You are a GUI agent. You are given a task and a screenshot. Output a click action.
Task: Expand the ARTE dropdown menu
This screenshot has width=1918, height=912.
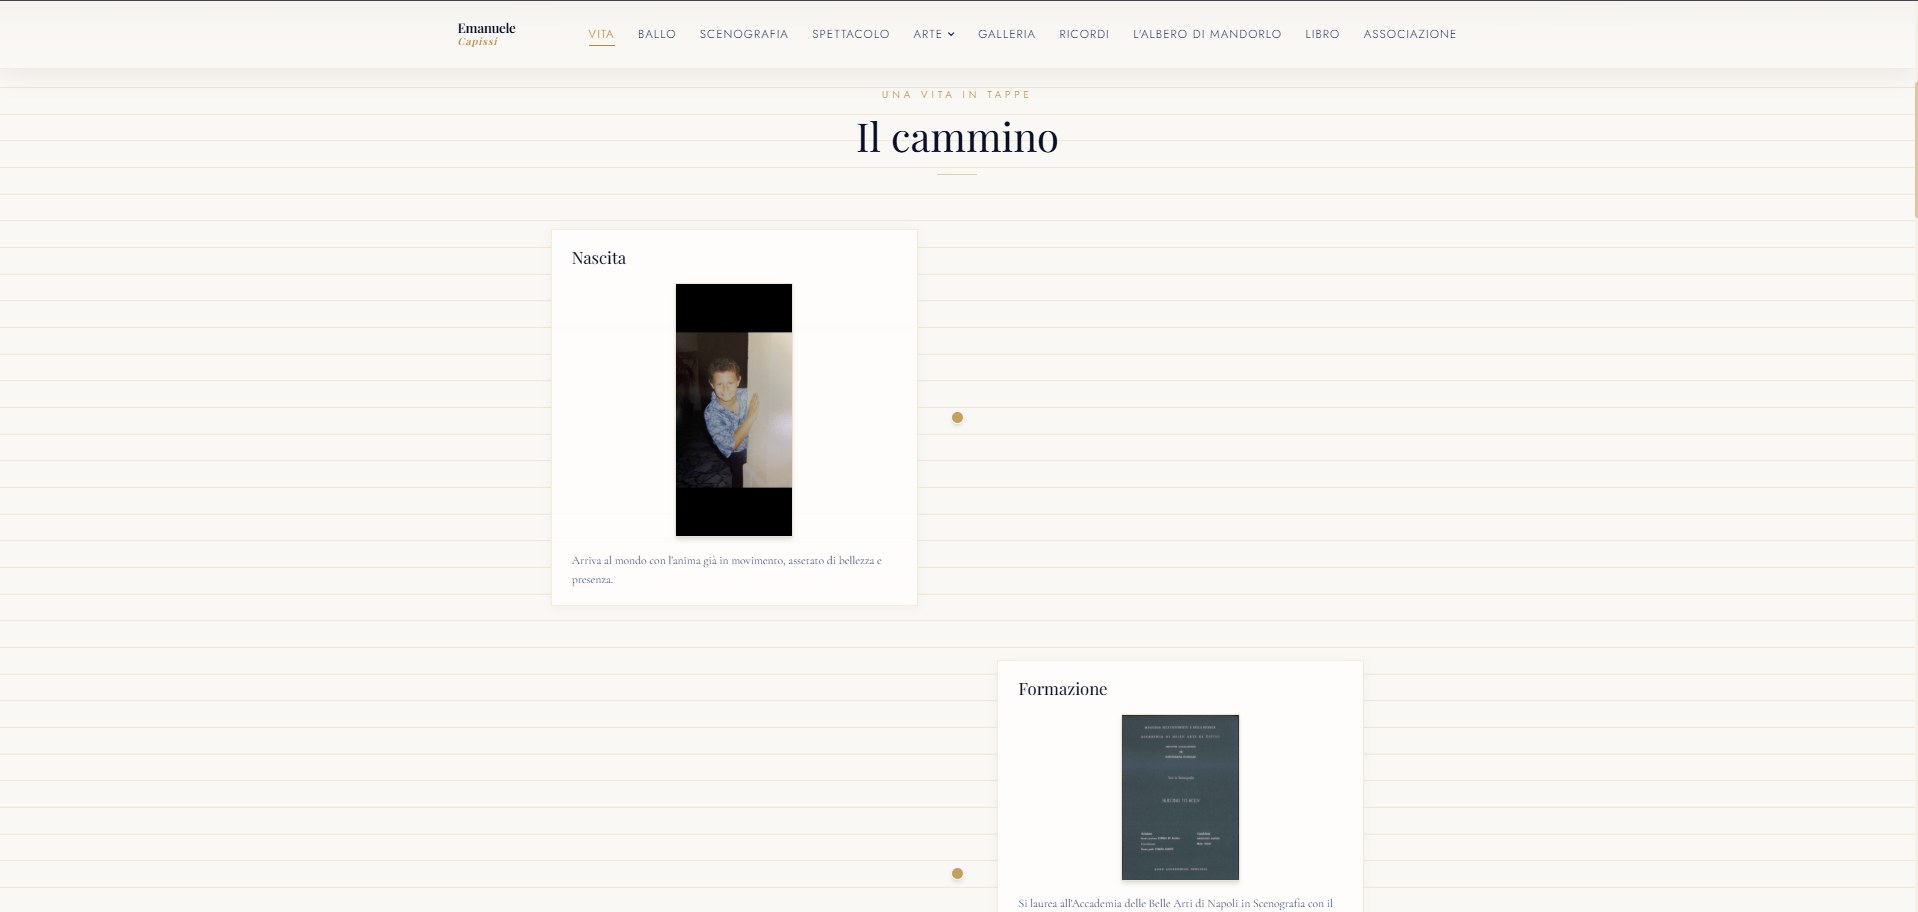tap(934, 34)
